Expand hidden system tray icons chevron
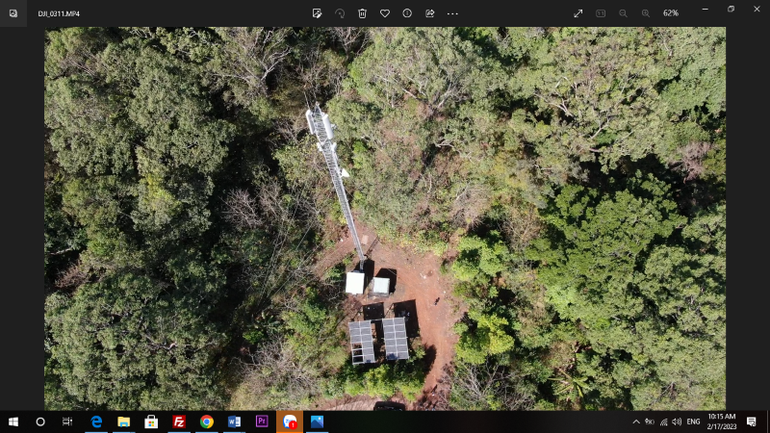770x433 pixels. 636,422
